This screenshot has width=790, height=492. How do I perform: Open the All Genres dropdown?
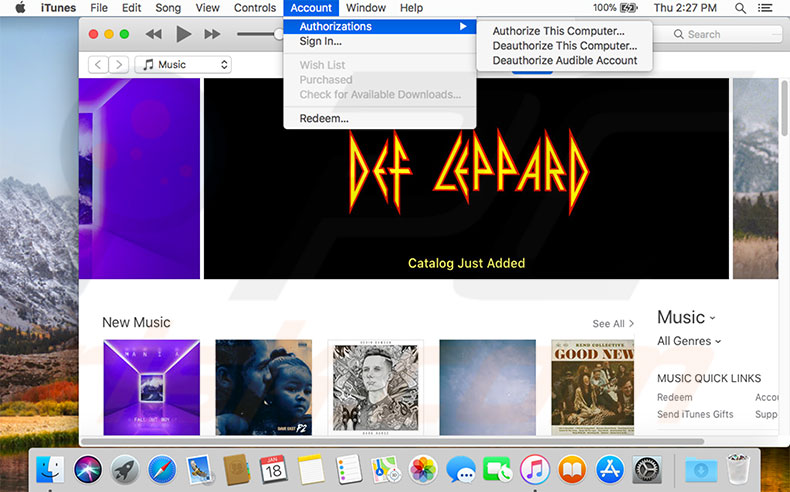[689, 341]
